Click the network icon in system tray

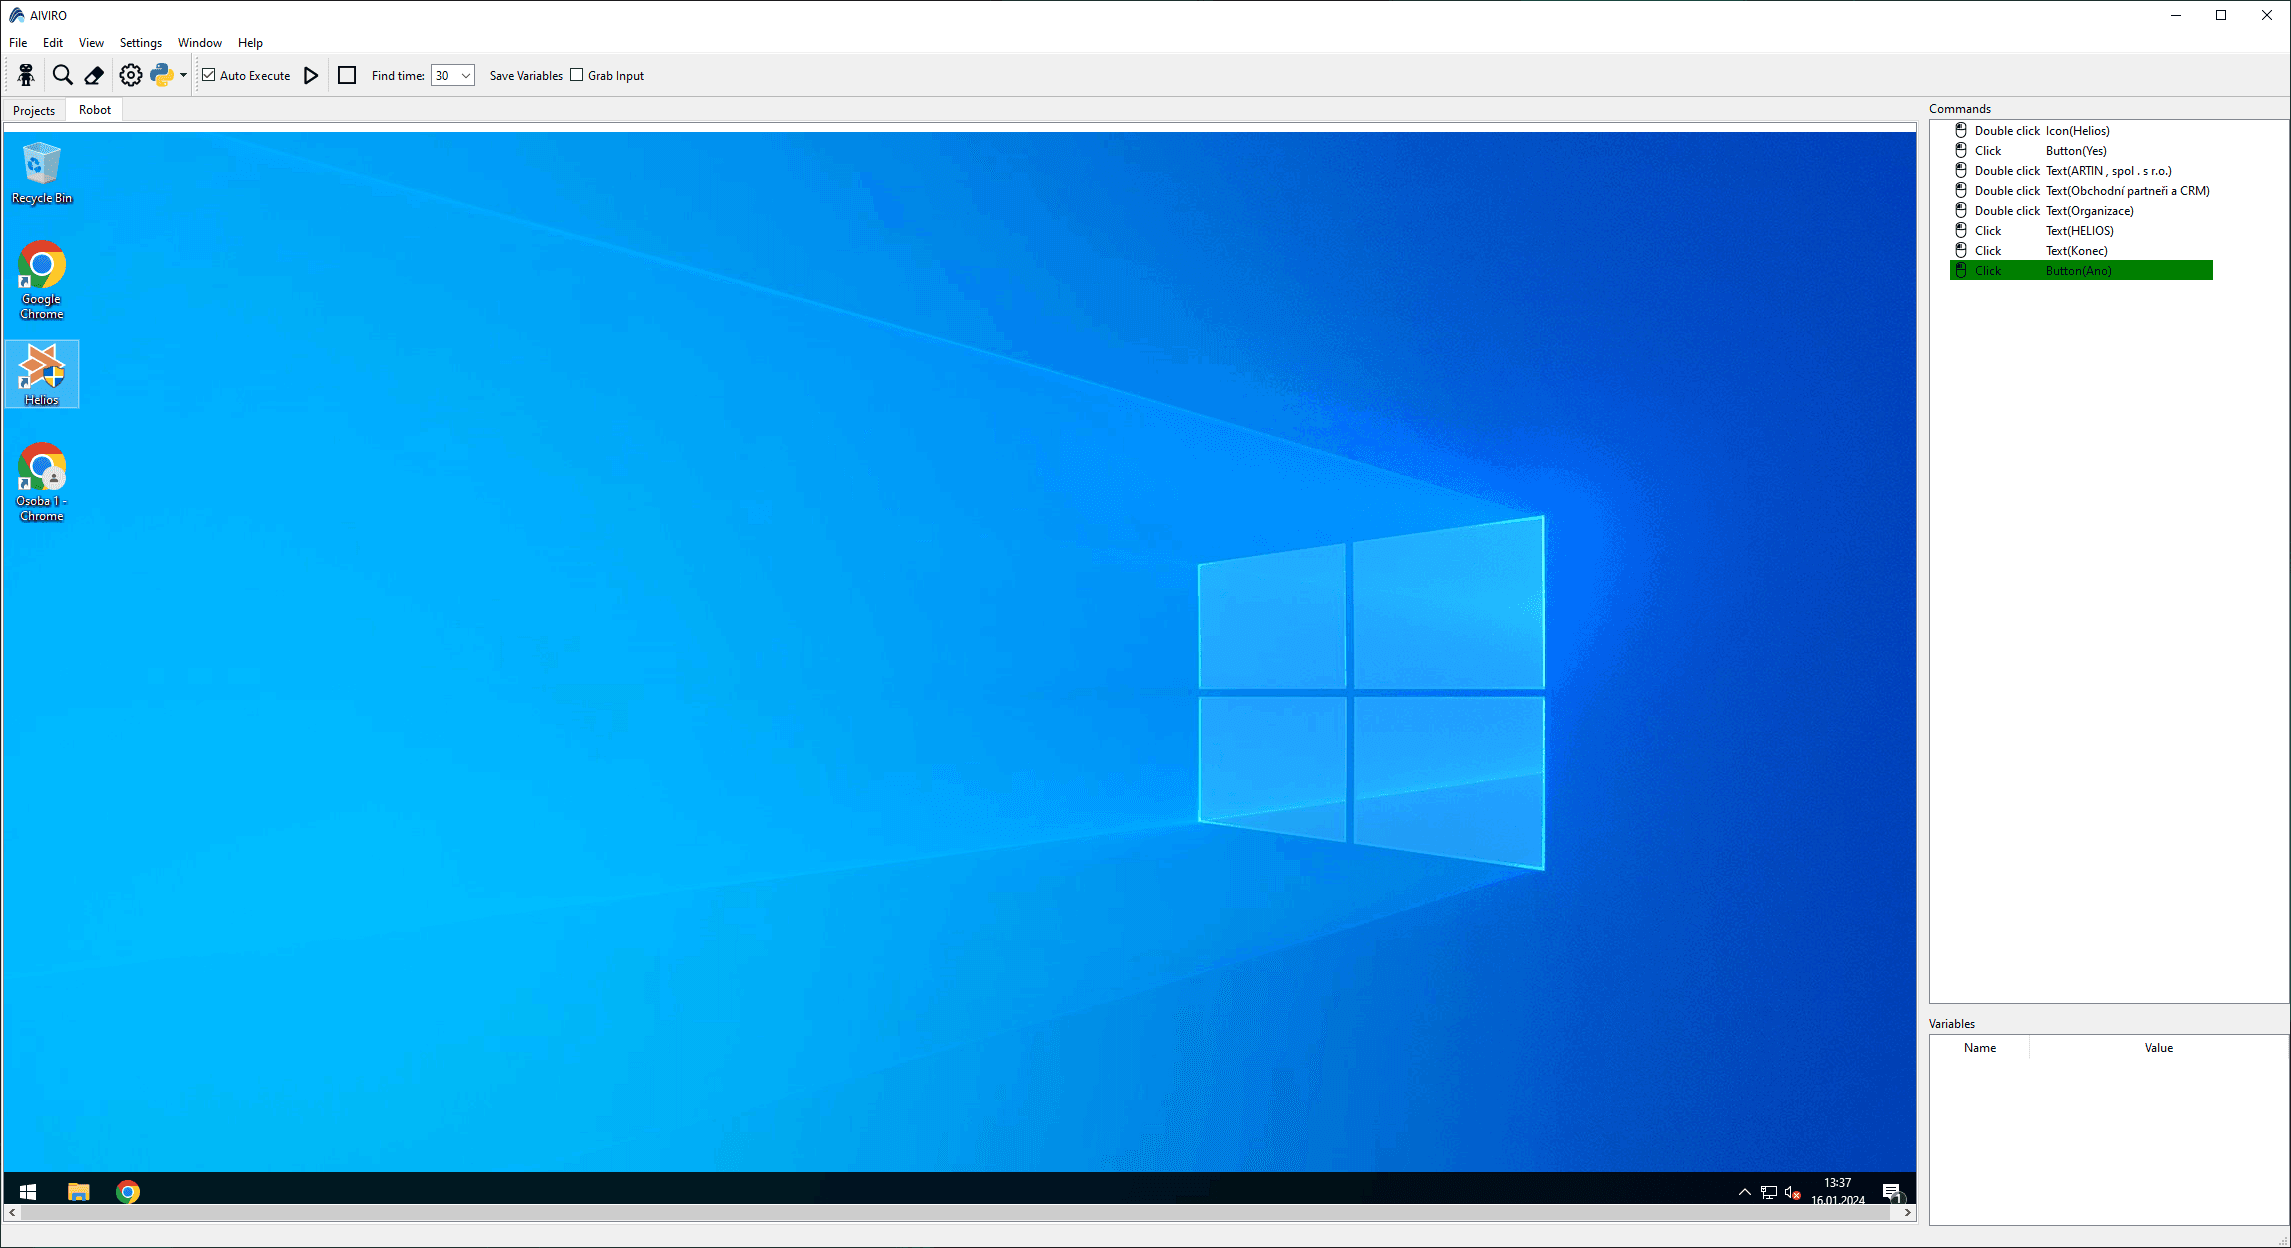[1768, 1192]
